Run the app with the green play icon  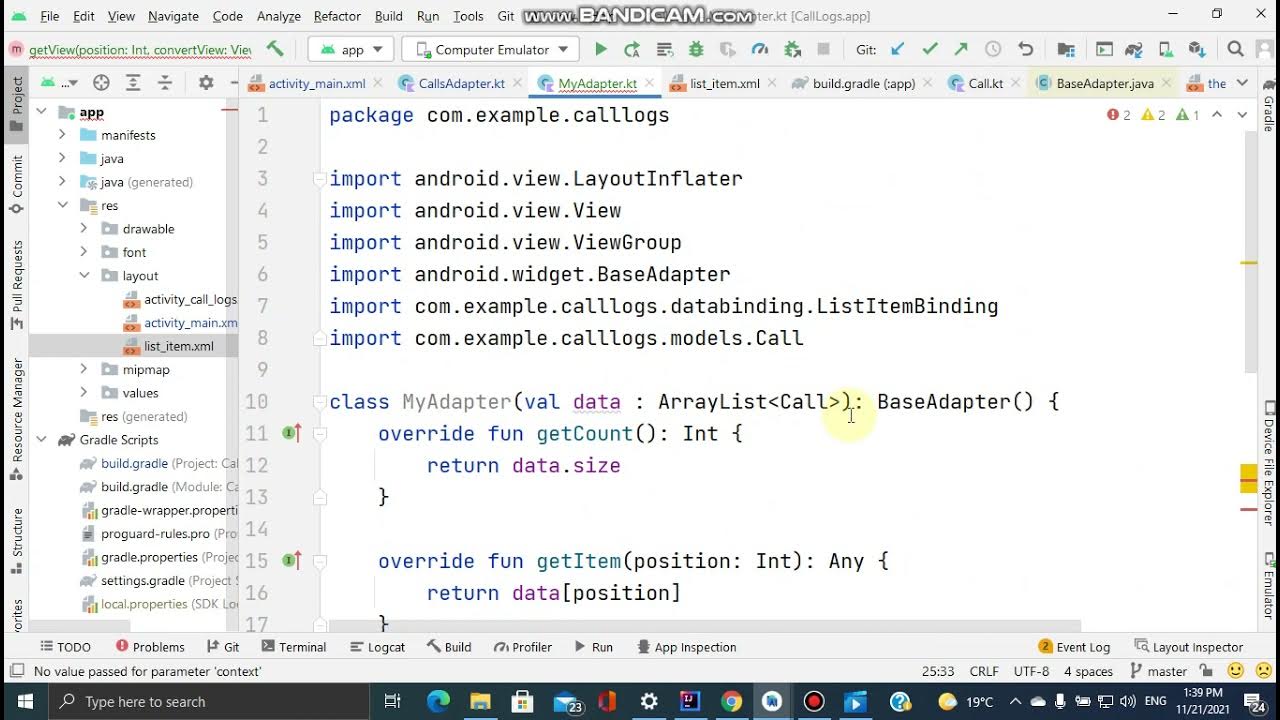click(x=600, y=49)
